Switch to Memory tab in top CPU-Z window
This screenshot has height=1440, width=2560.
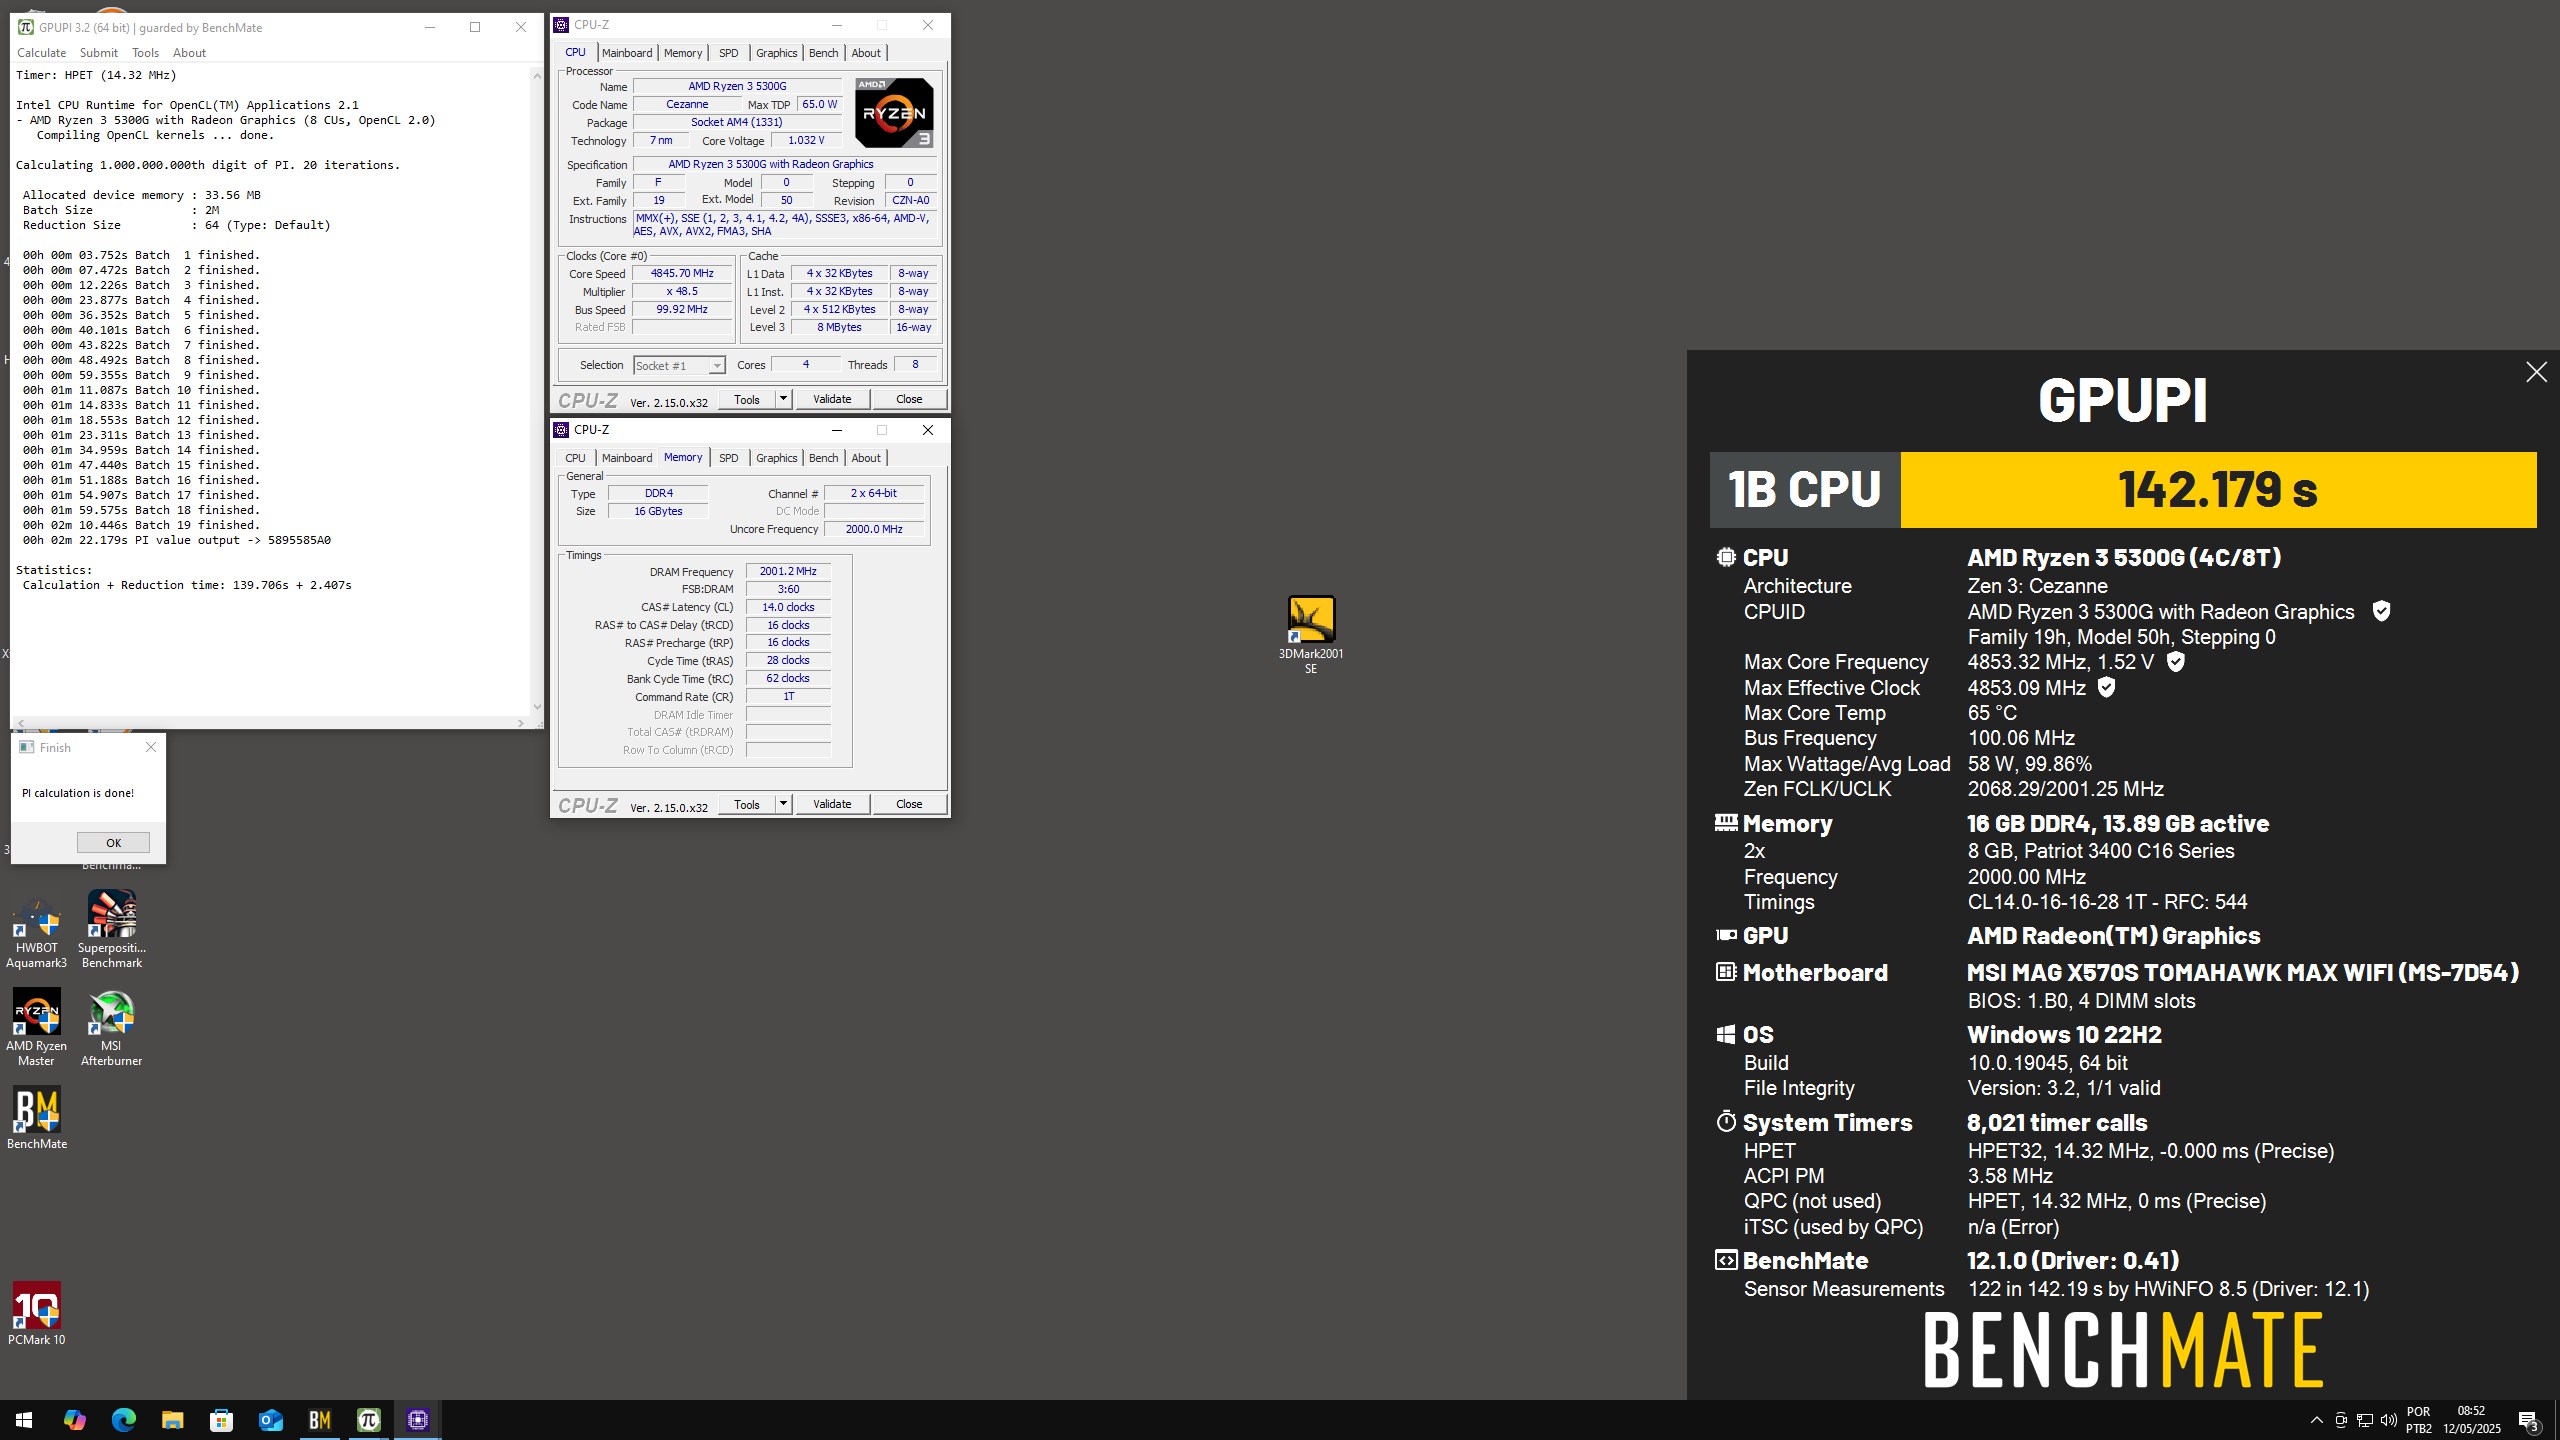pos(683,53)
